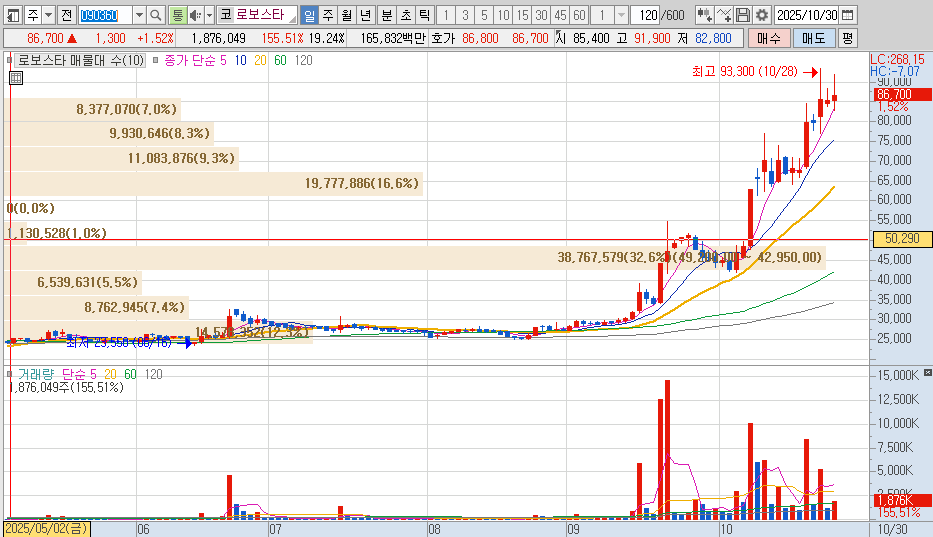Select the 일 daily chart period

309,15
